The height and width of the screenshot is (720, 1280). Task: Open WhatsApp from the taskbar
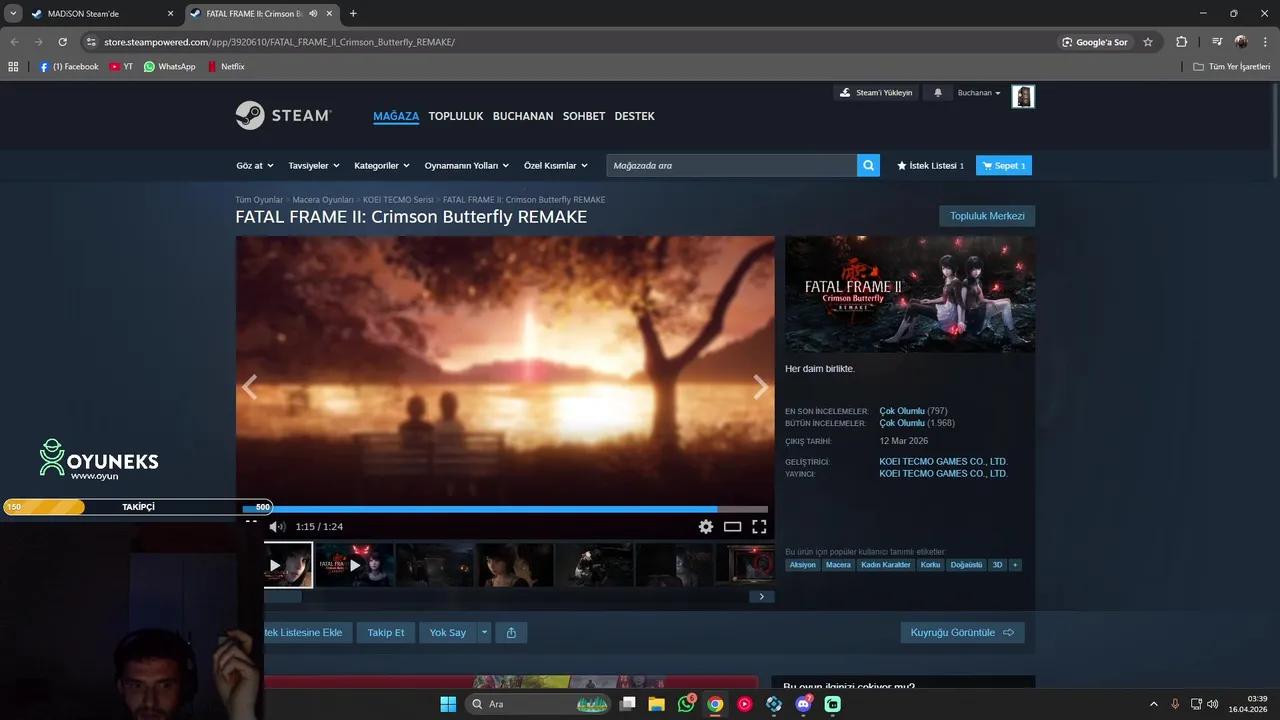[x=686, y=704]
